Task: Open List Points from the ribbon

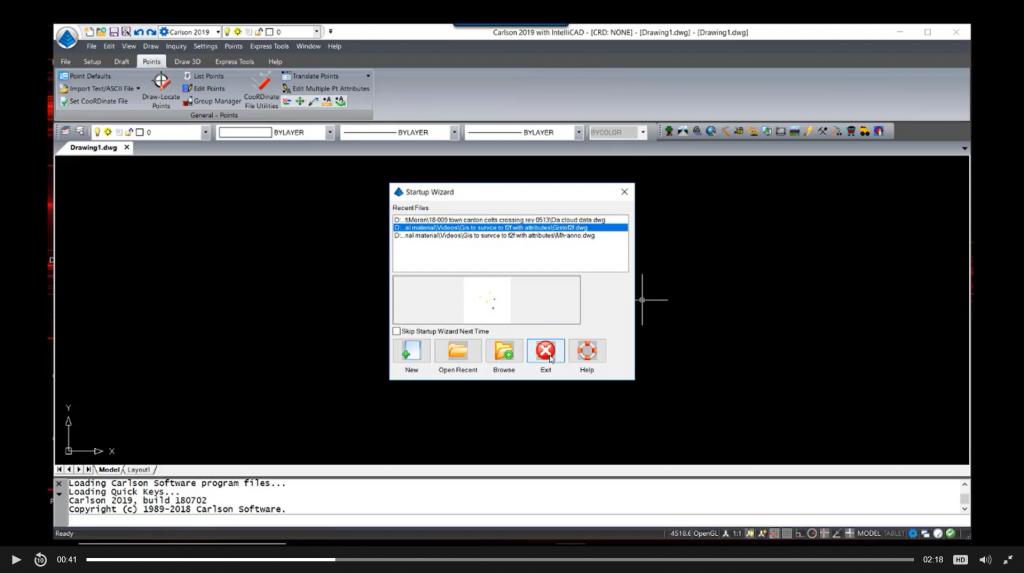Action: pos(203,76)
